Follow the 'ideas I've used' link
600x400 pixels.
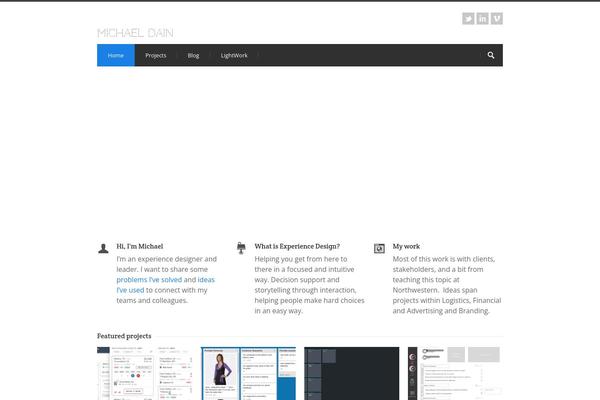(166, 285)
